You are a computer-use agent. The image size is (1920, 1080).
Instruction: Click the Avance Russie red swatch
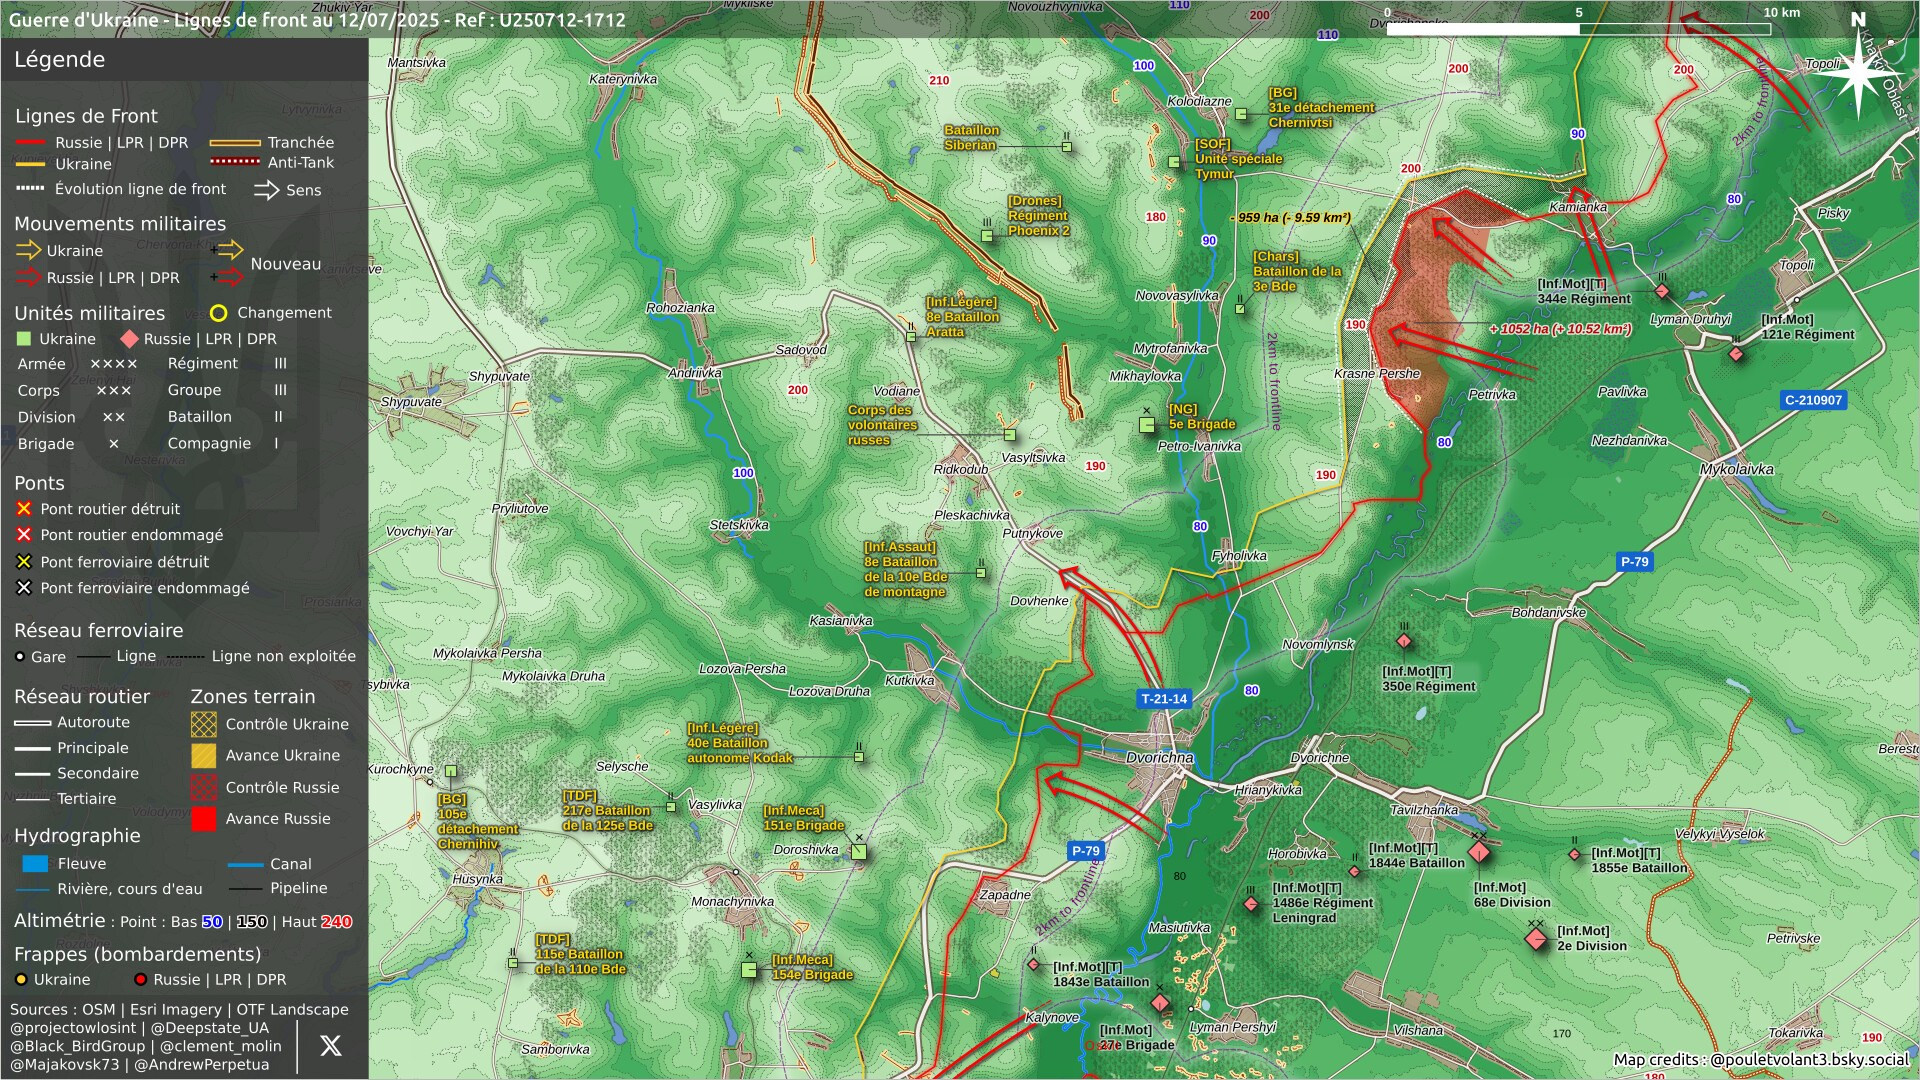tap(204, 819)
